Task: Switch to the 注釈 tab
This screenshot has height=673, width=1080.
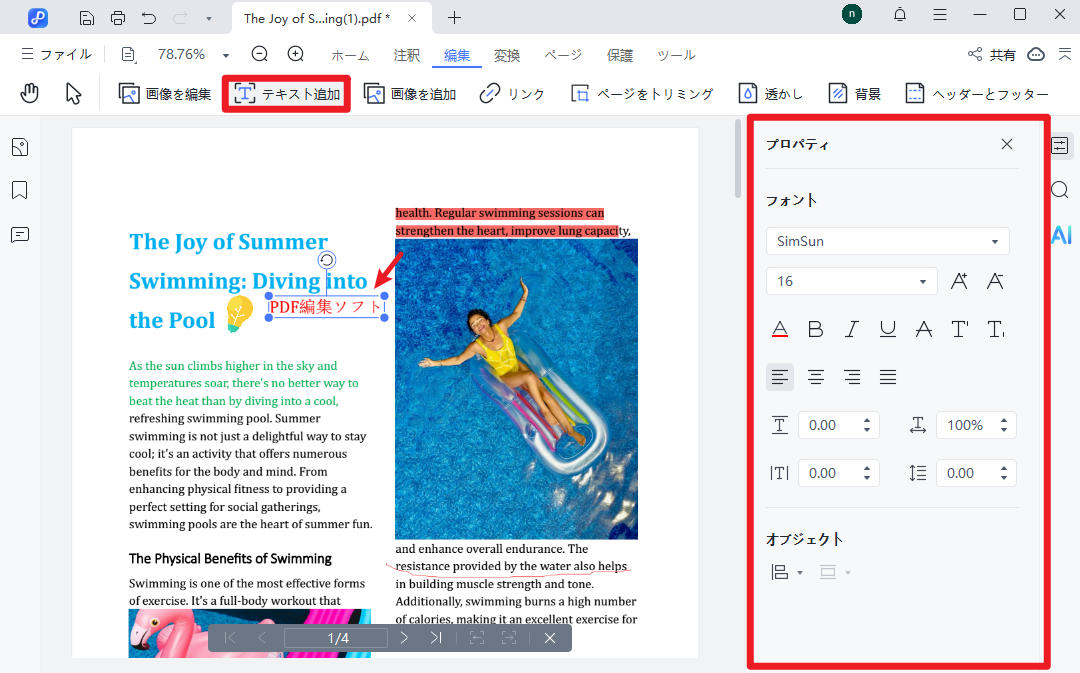Action: click(x=406, y=56)
